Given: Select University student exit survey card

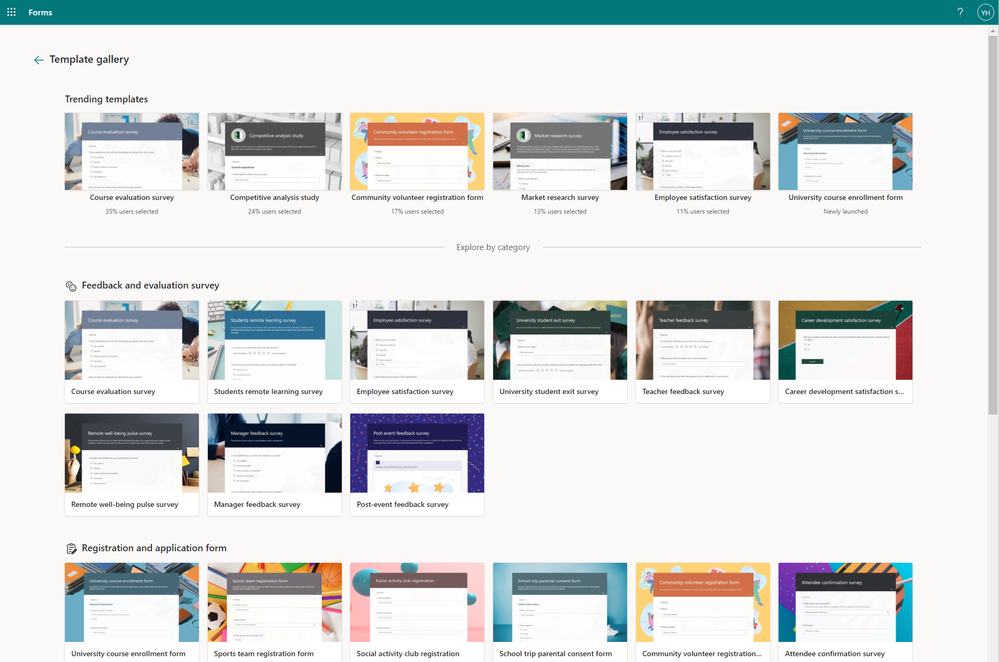Looking at the screenshot, I should 560,352.
